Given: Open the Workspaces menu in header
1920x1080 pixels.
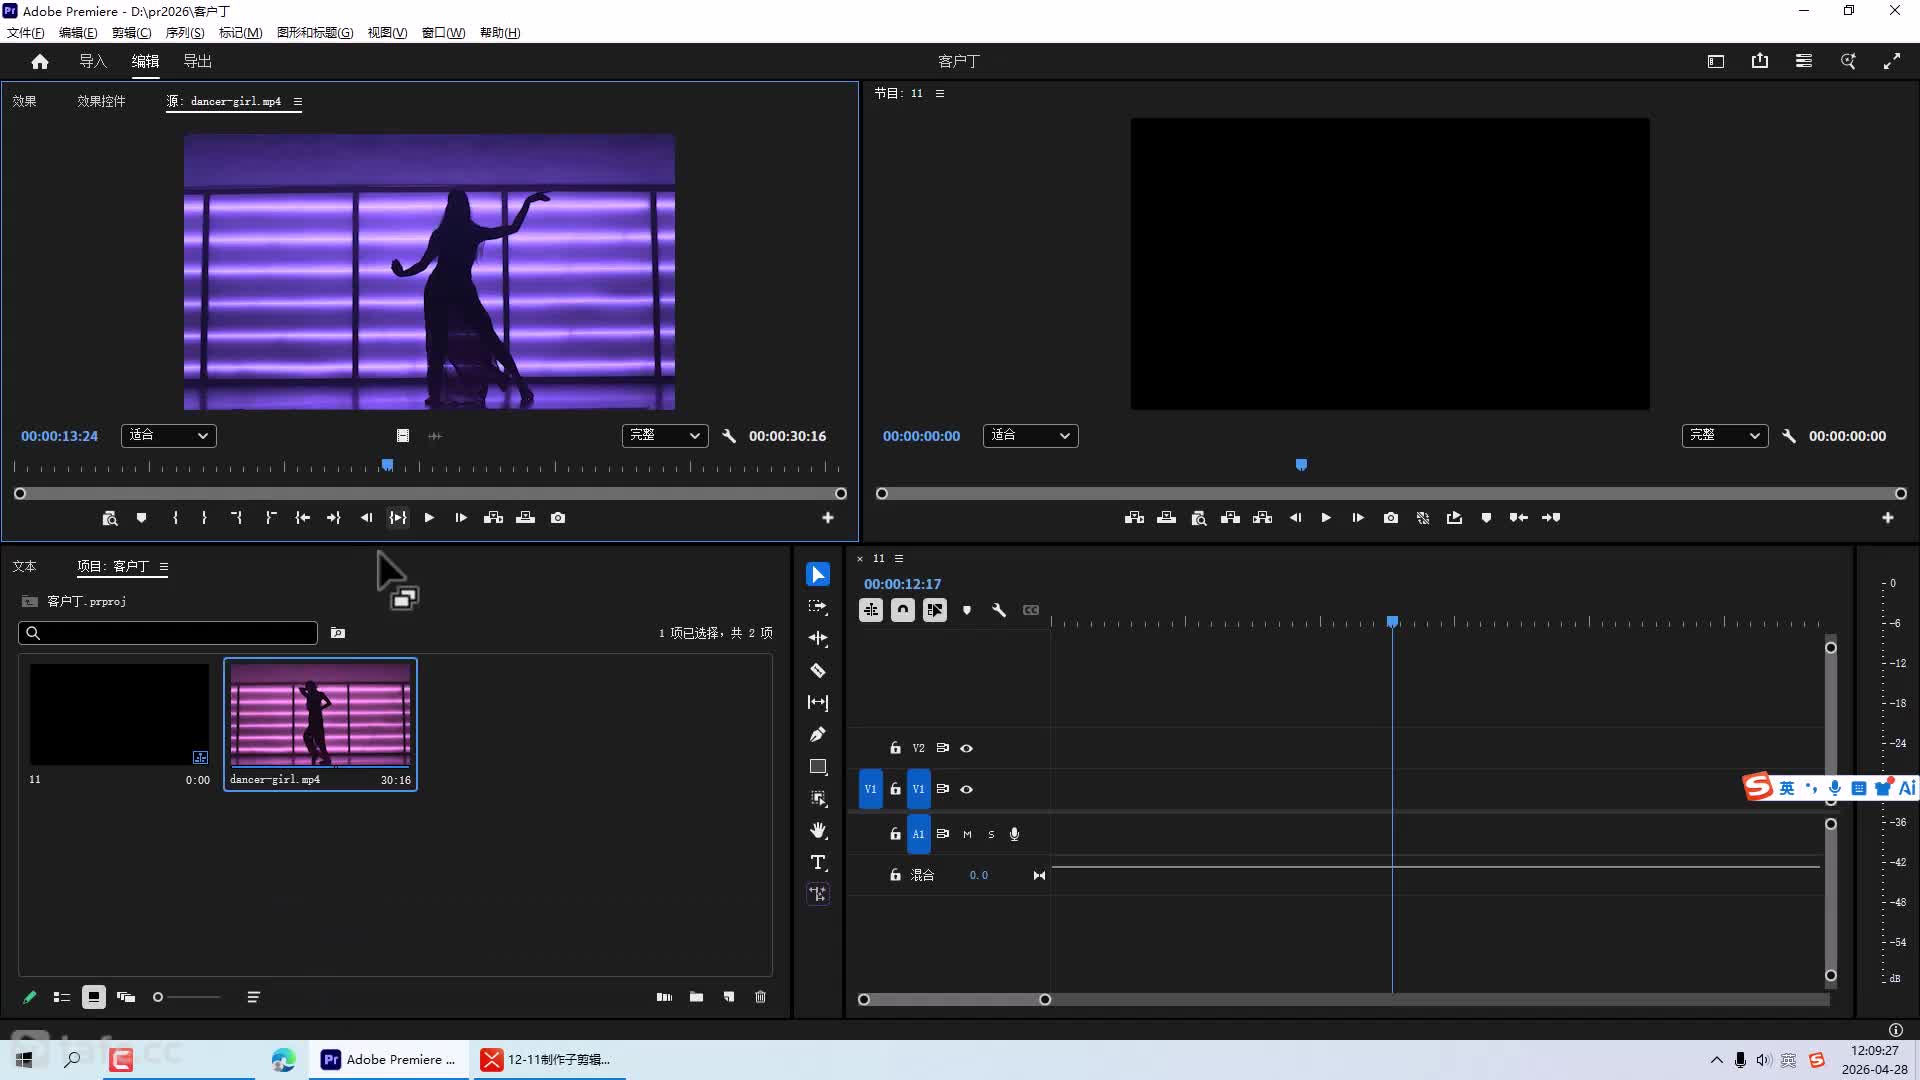Looking at the screenshot, I should [x=1716, y=61].
